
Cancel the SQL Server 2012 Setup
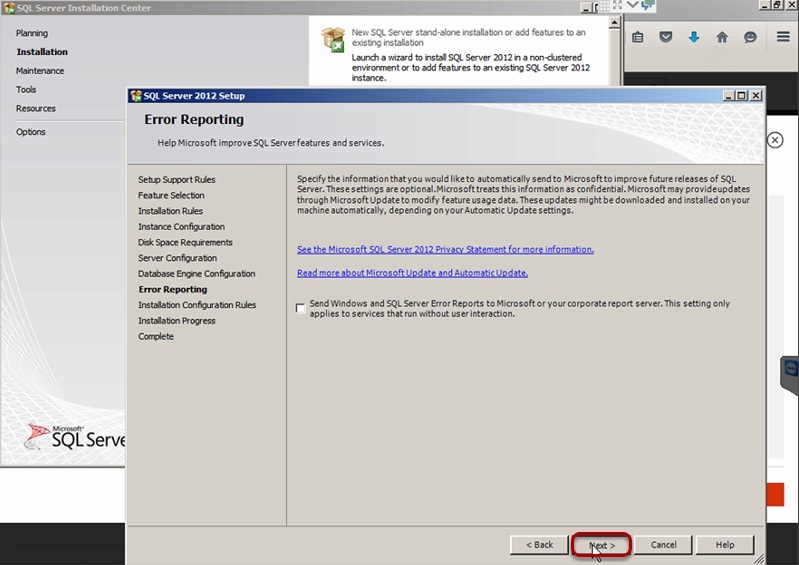coord(663,545)
